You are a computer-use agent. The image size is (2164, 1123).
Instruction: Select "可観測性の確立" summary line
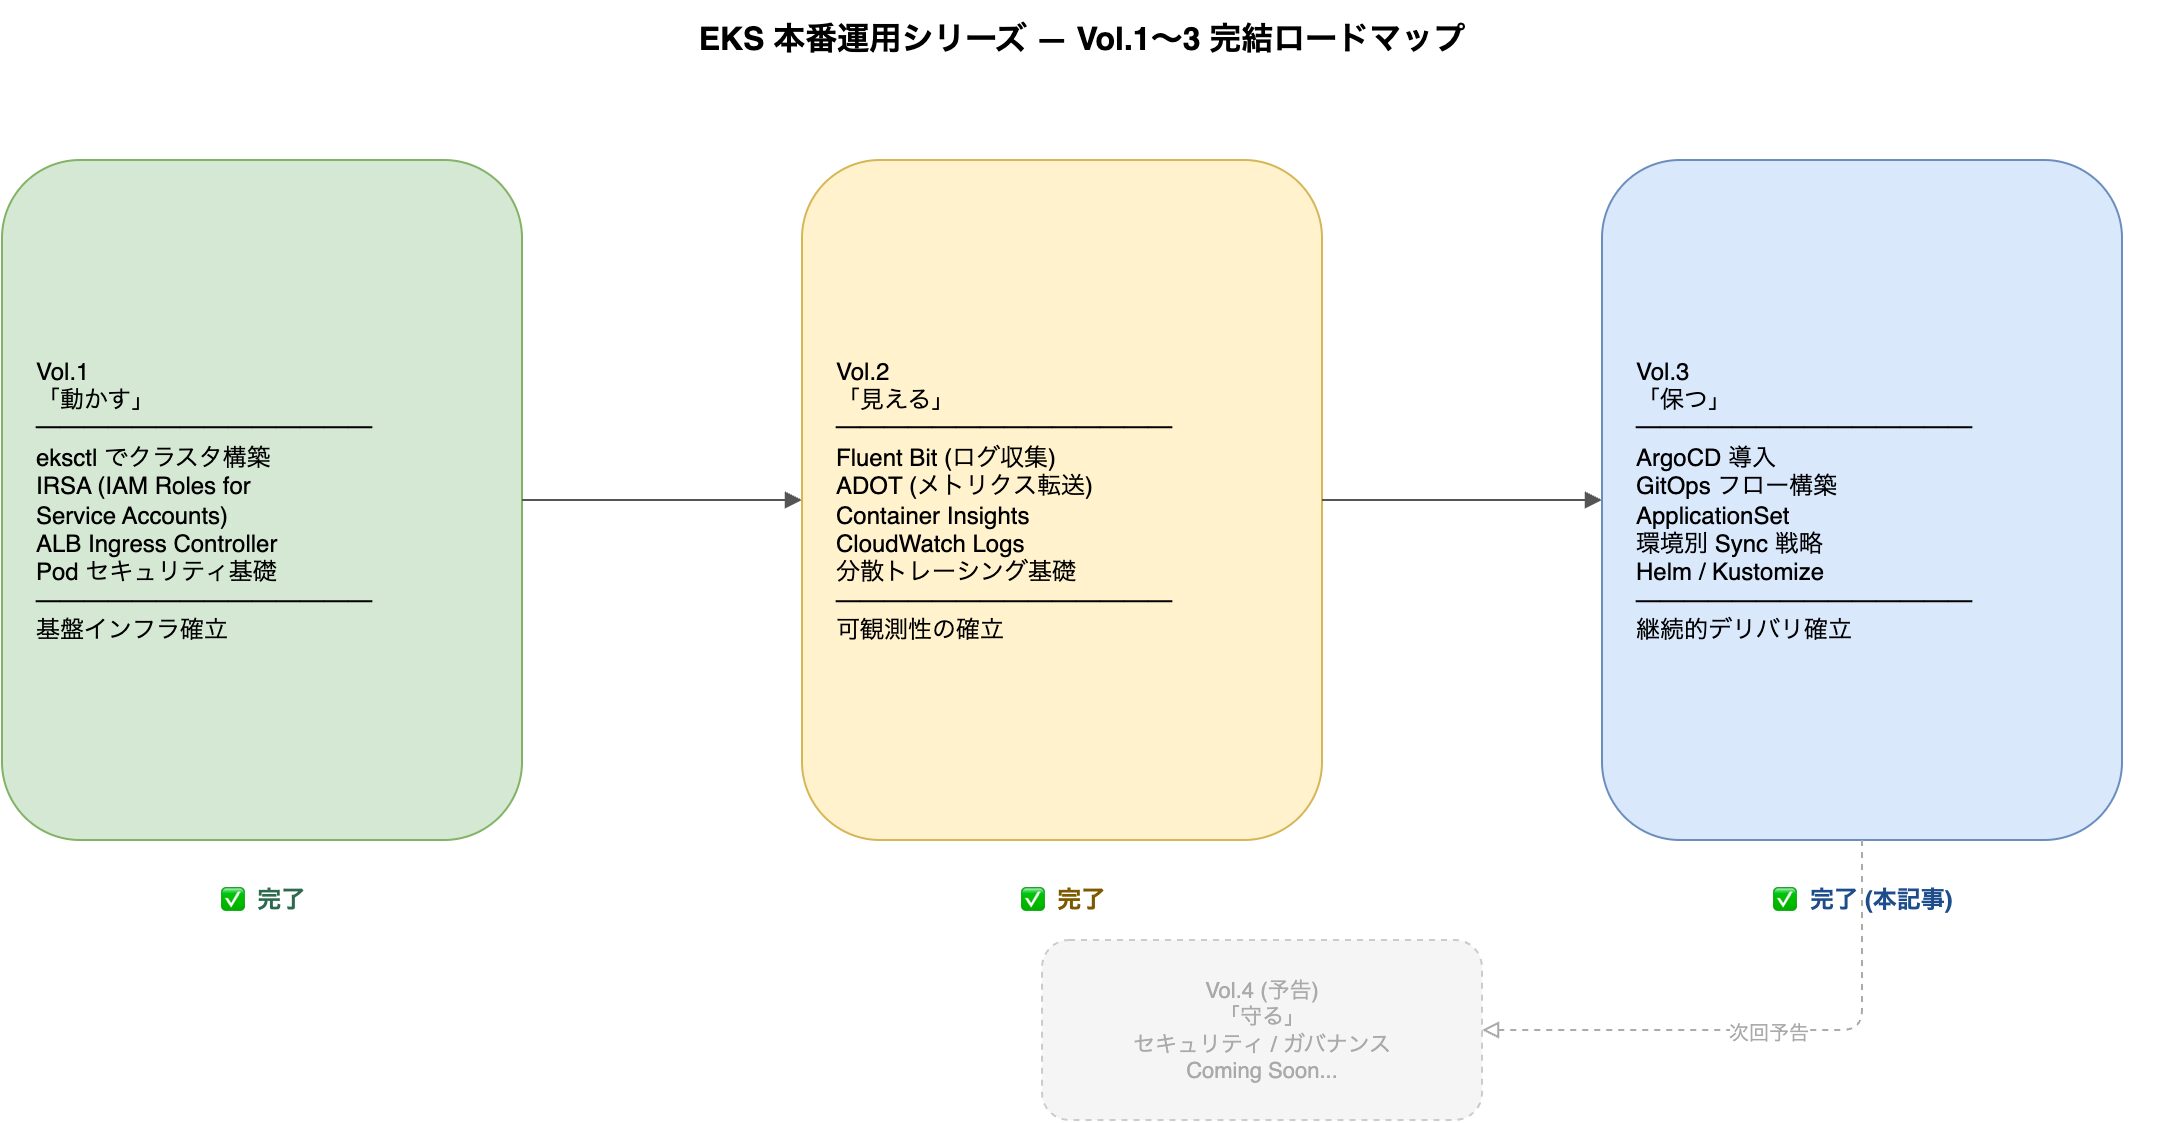pos(920,629)
